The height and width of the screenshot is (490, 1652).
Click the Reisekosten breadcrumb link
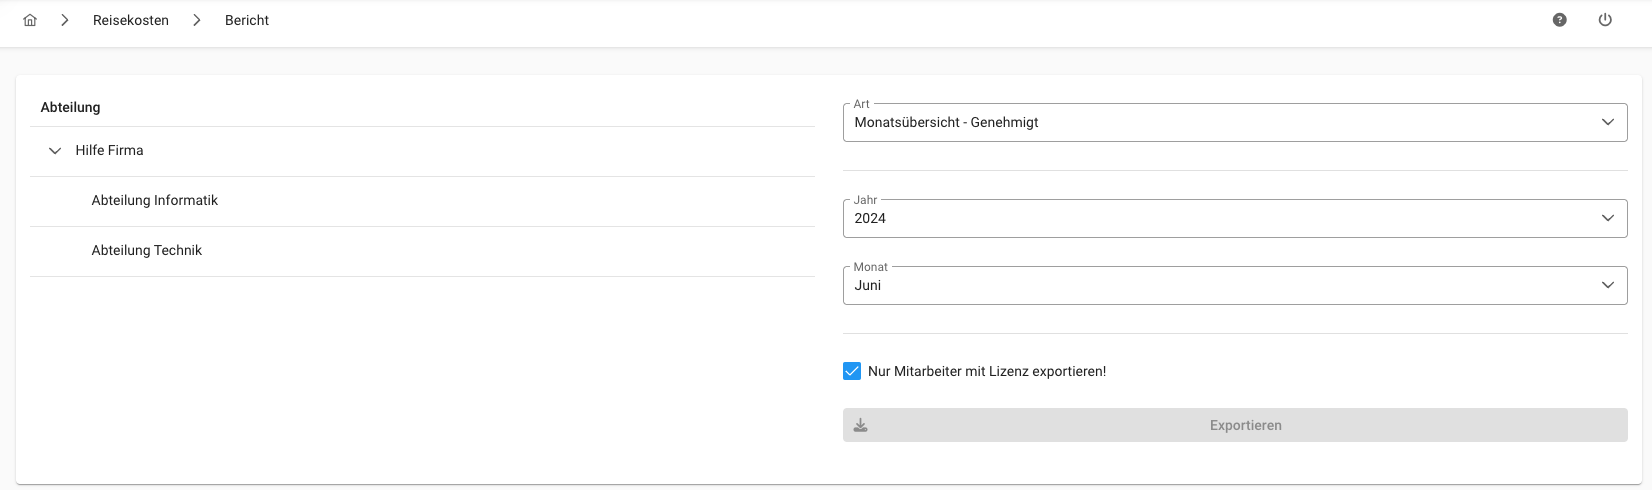tap(131, 20)
